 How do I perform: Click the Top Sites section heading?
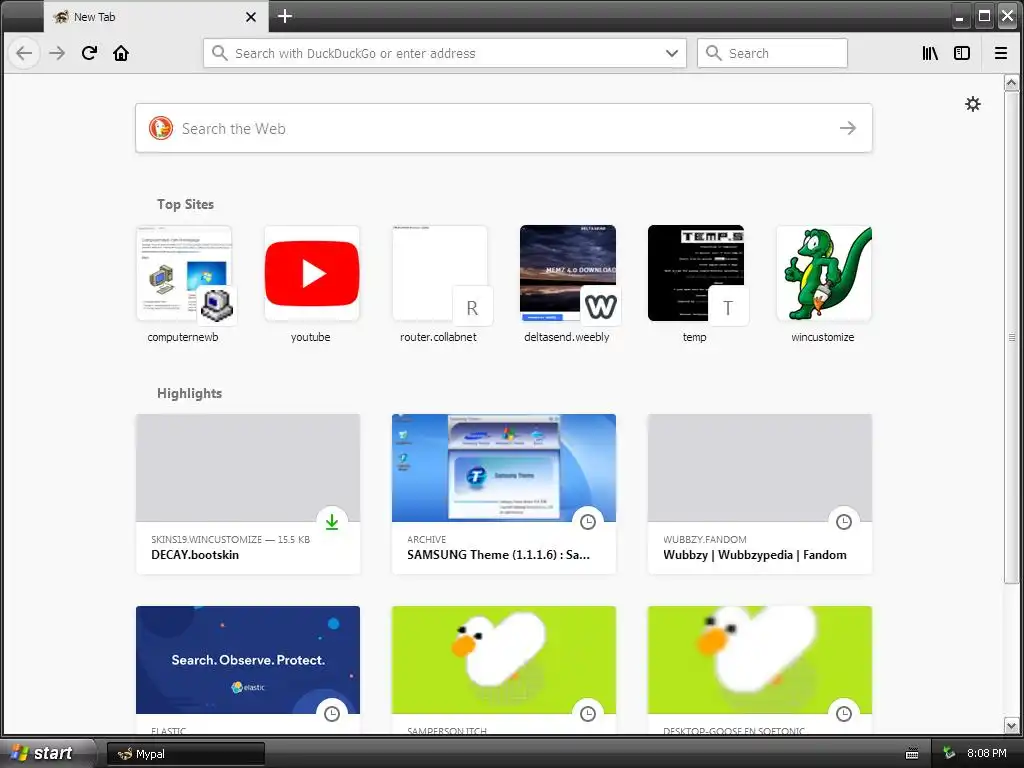tap(185, 204)
